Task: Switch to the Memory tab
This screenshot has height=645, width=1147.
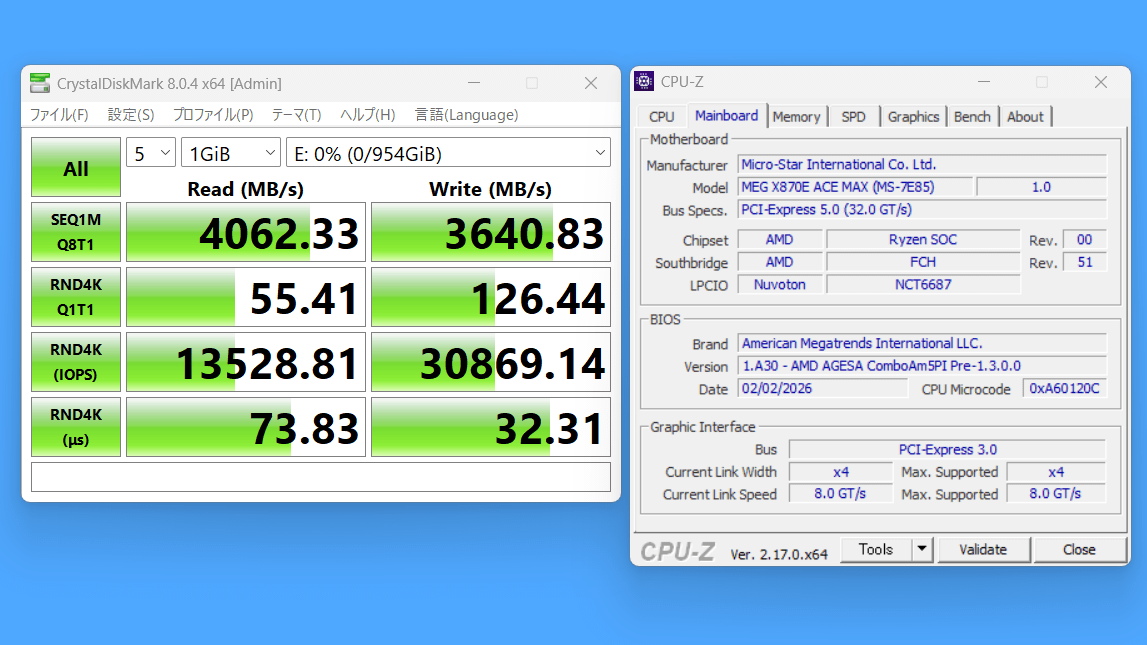Action: pos(796,117)
